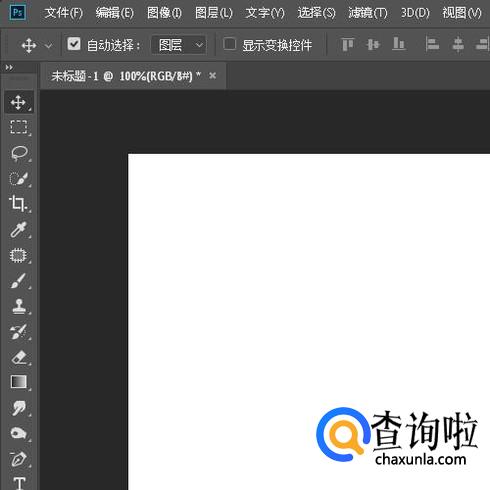The width and height of the screenshot is (490, 490).
Task: Uncheck the 自动选择 checkbox
Action: coord(74,44)
